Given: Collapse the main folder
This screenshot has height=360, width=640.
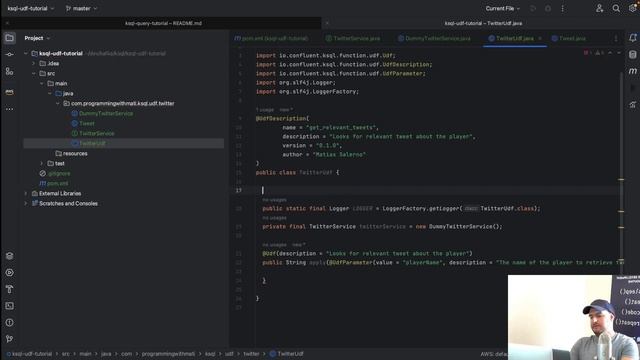Looking at the screenshot, I should point(42,84).
